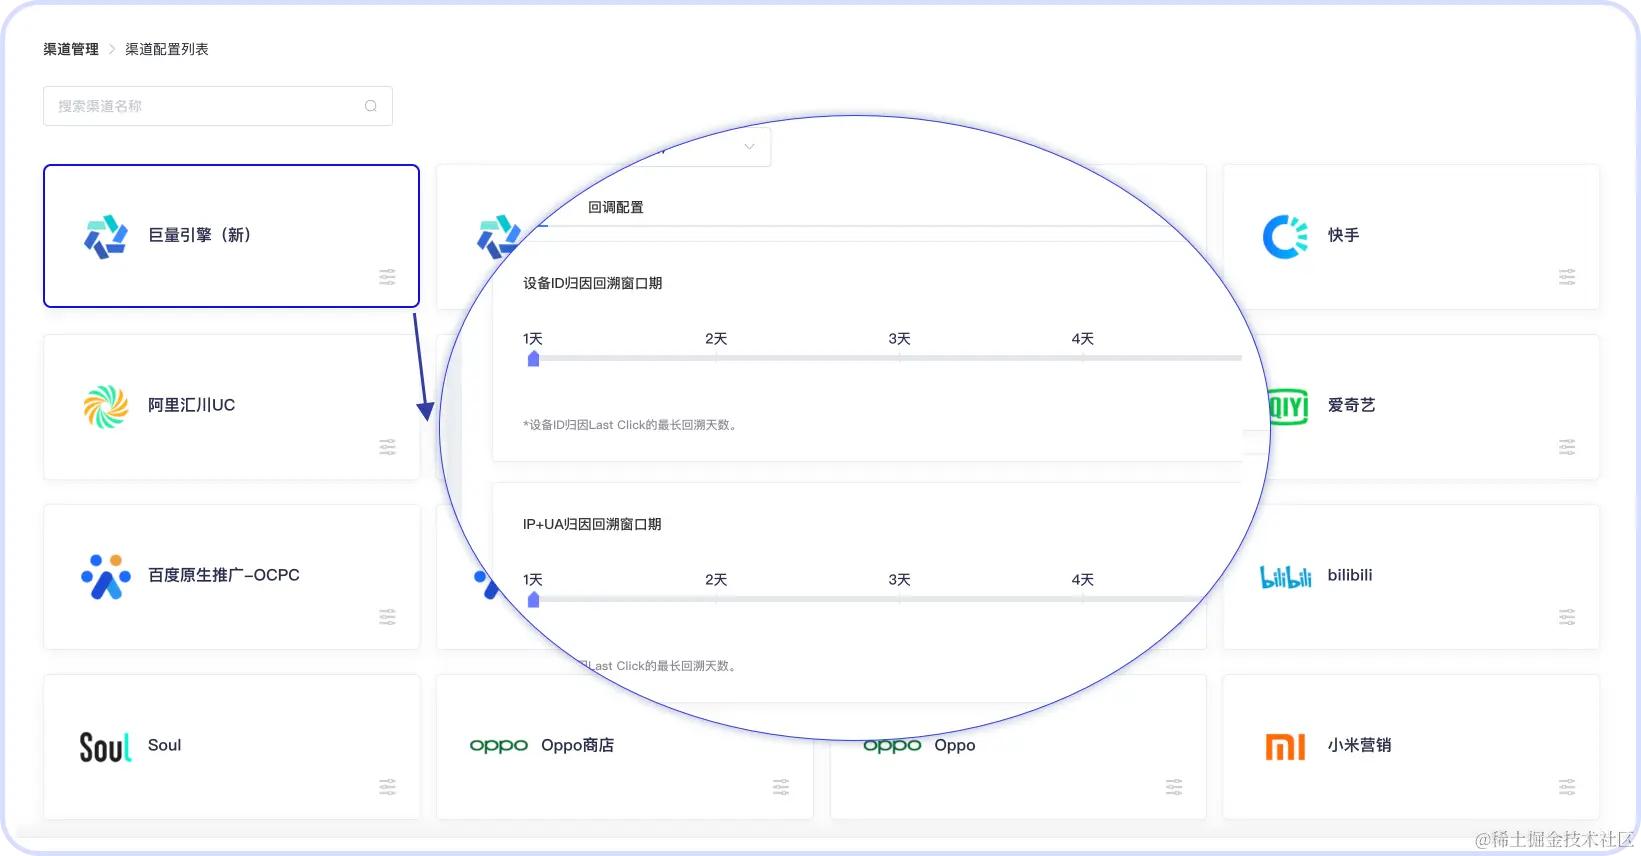The height and width of the screenshot is (856, 1641).
Task: Click the *设备ID归因Last Click hint text
Action: [x=632, y=425]
